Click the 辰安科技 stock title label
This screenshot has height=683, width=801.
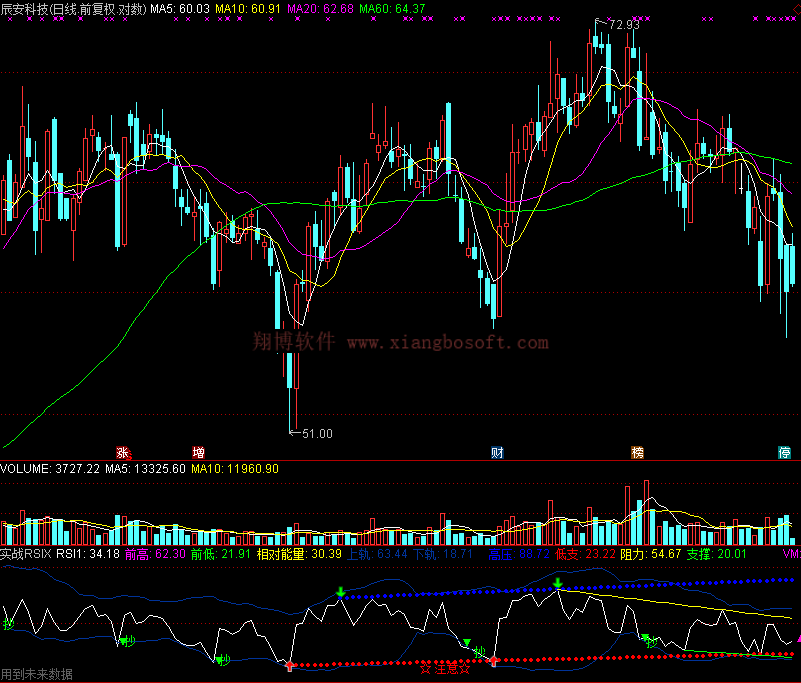[23, 9]
